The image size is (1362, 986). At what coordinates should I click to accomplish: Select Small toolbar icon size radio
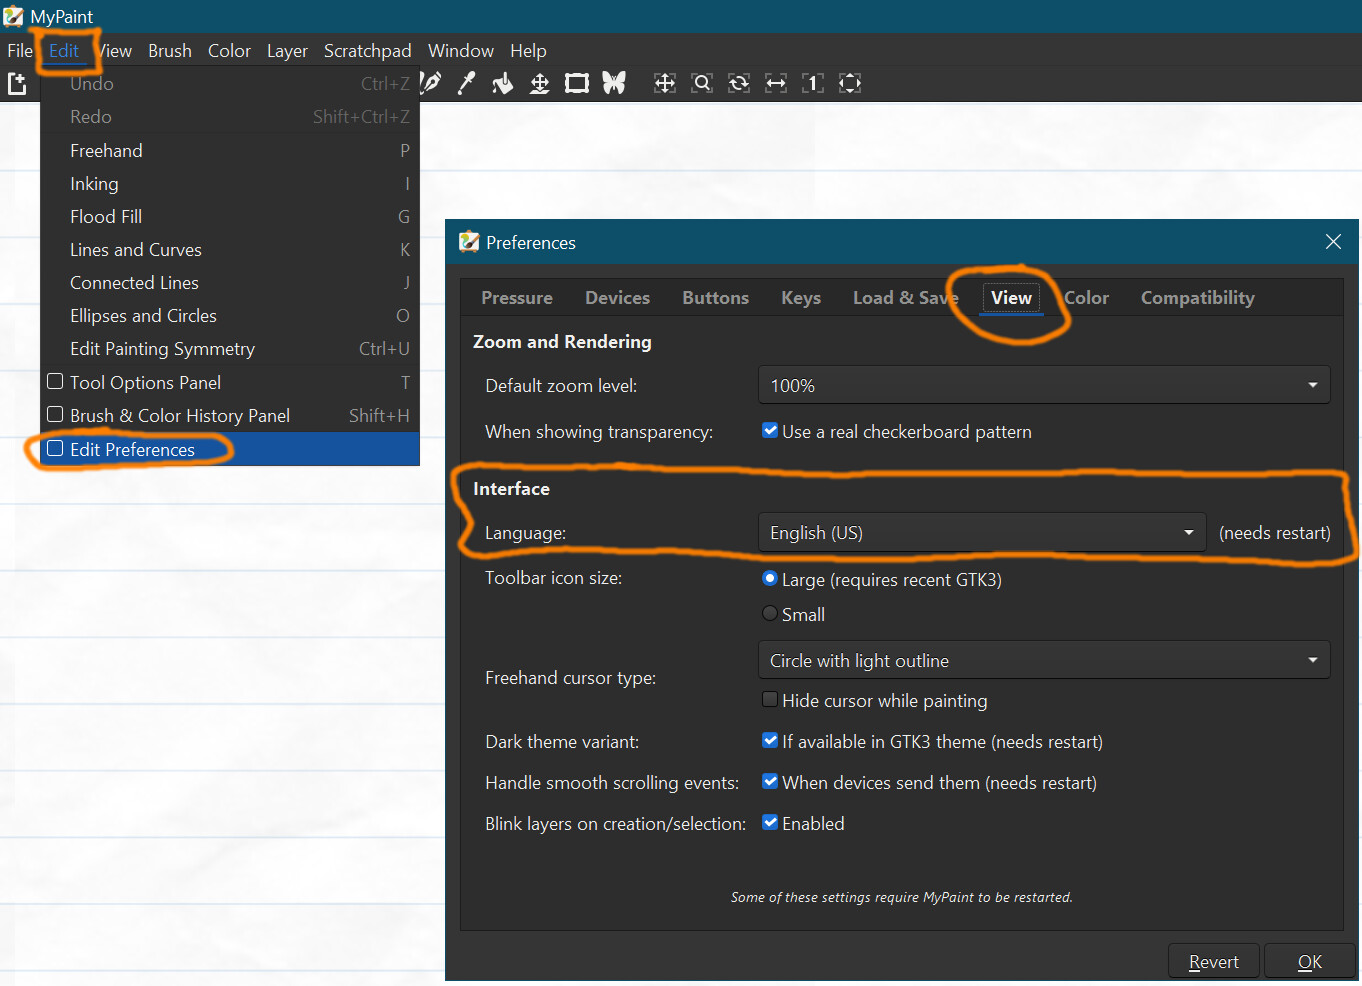770,613
